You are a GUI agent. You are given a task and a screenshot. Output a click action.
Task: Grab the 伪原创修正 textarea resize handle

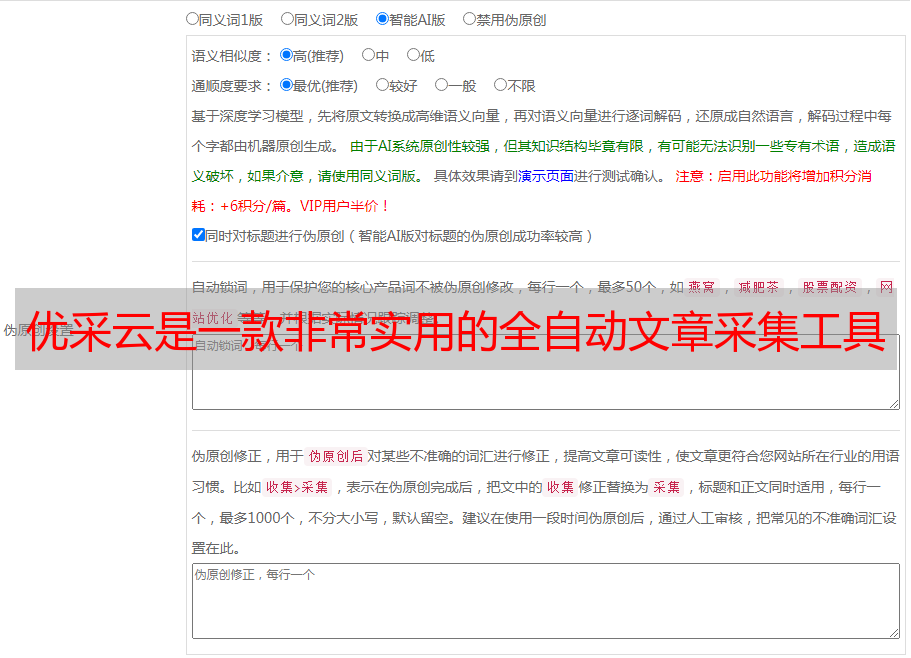(x=894, y=633)
